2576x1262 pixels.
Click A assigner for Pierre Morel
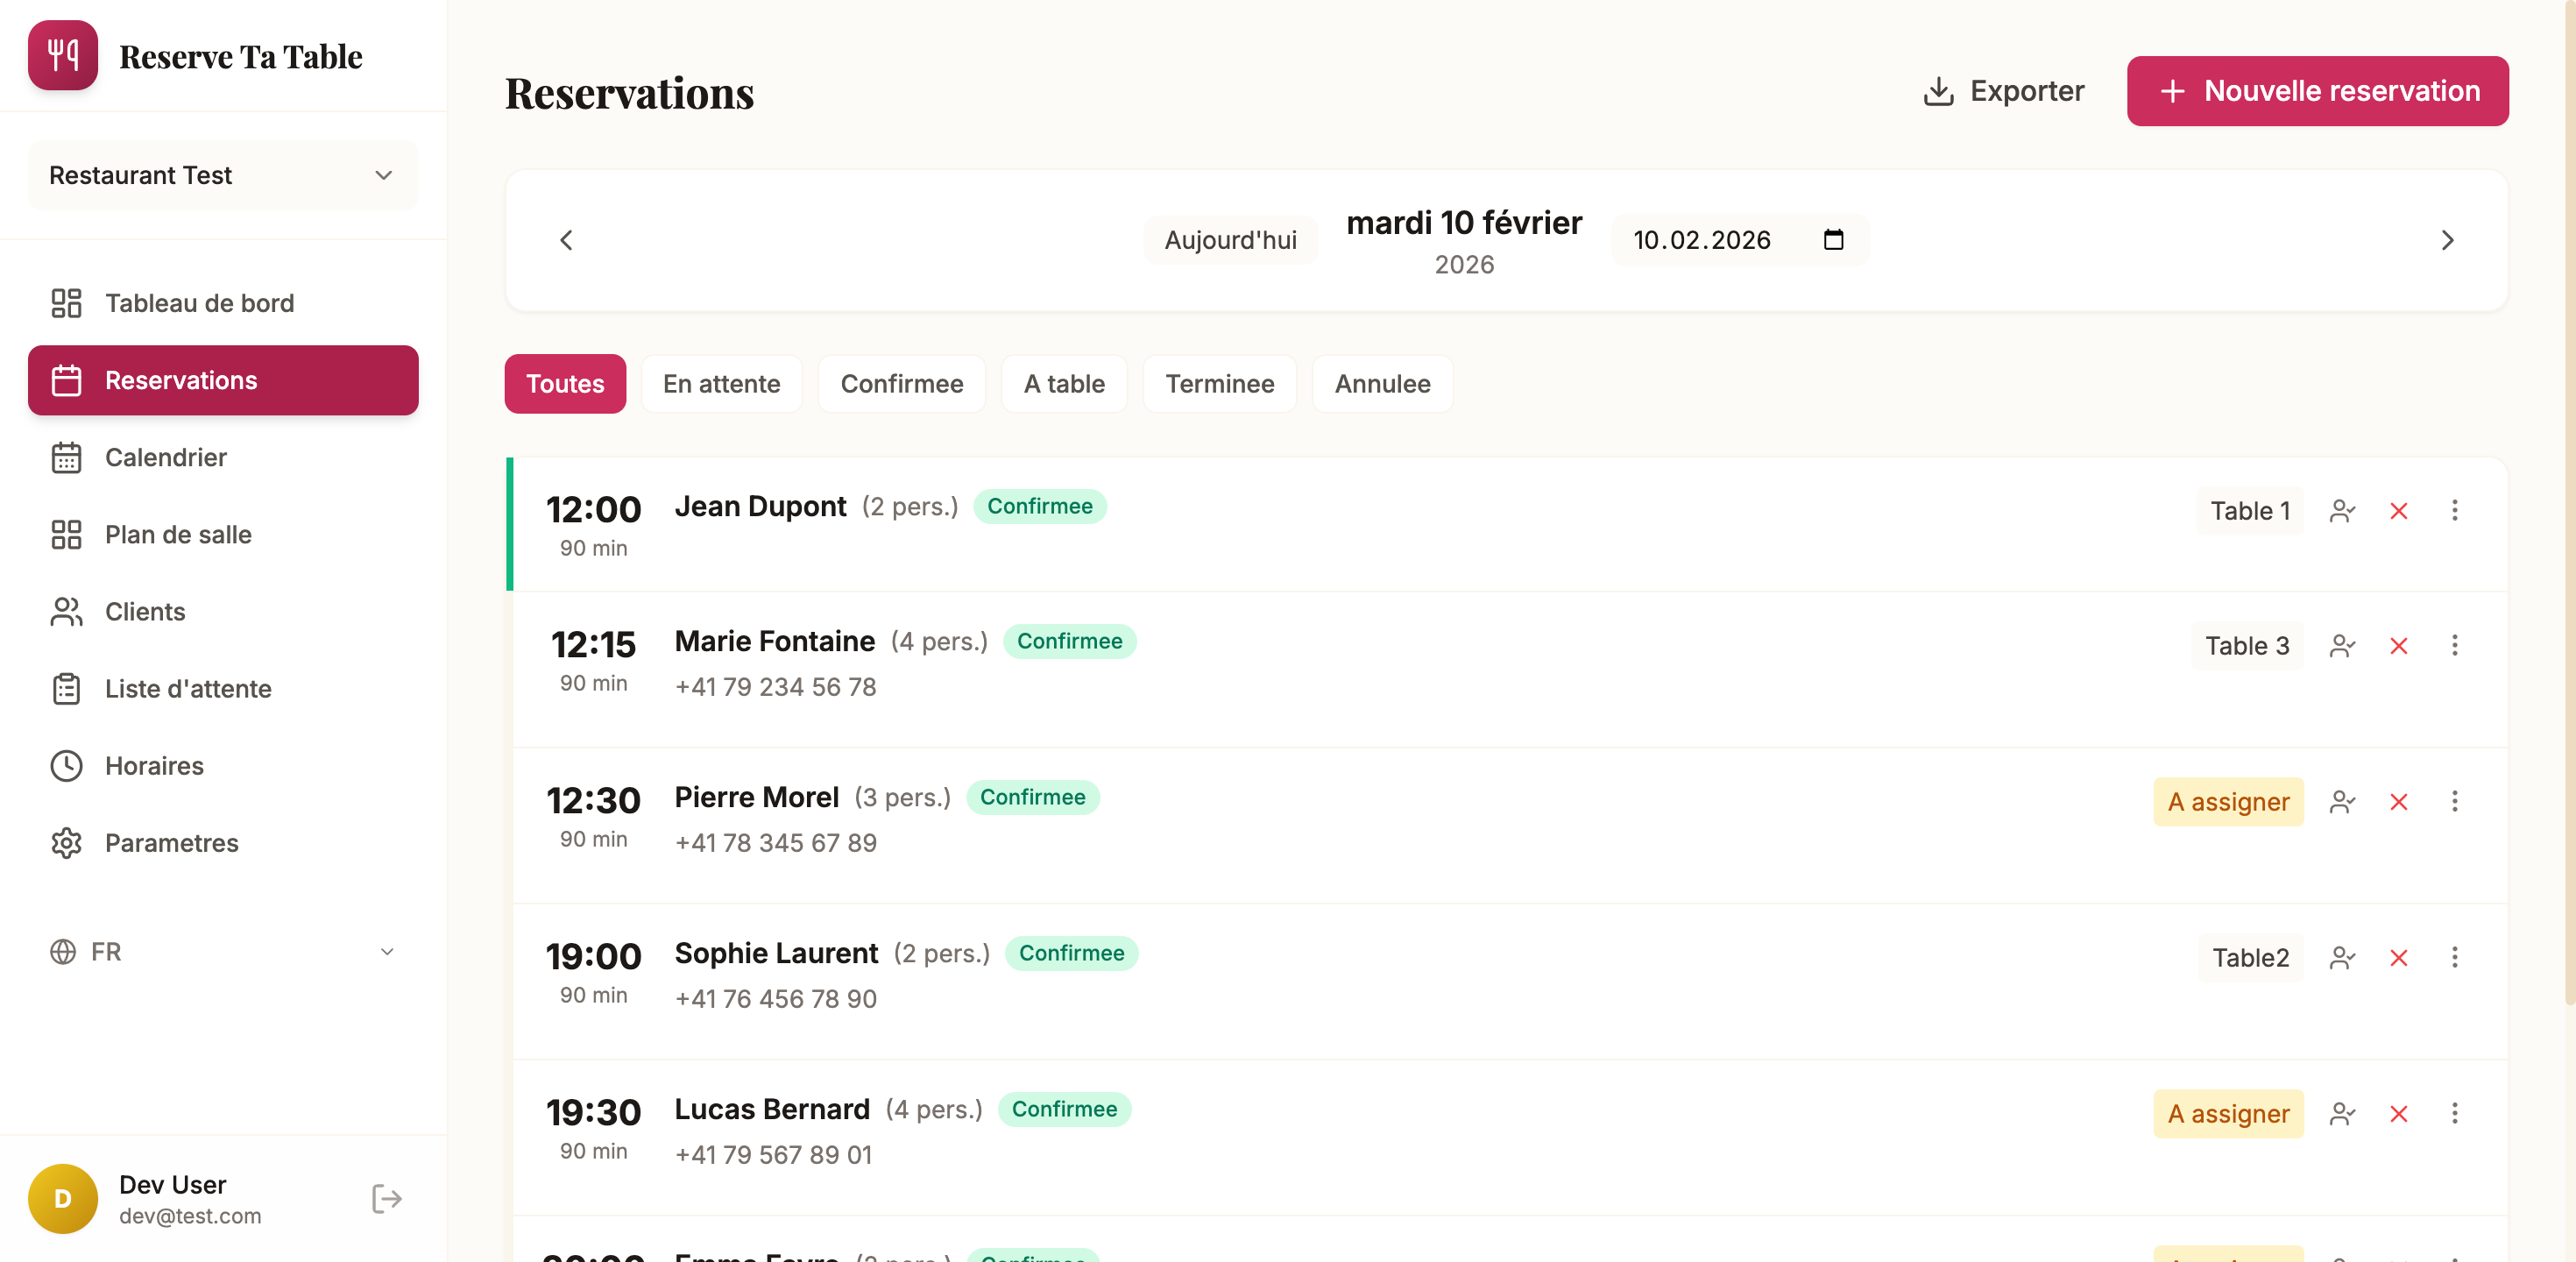coord(2228,802)
